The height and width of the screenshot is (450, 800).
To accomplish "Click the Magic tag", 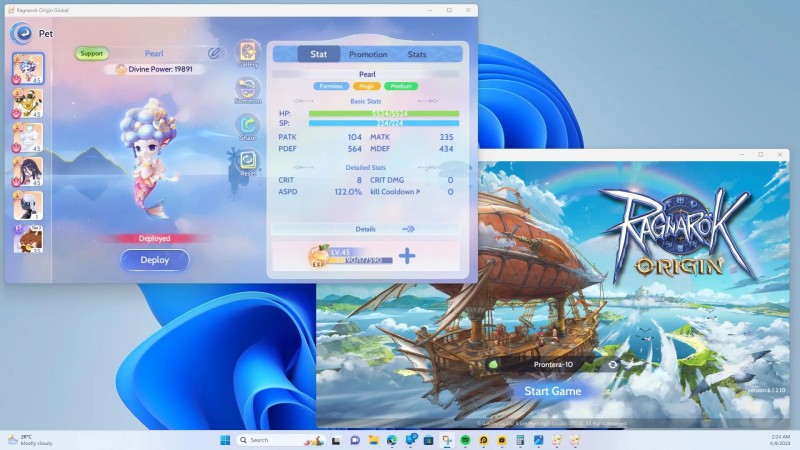I will 366,86.
